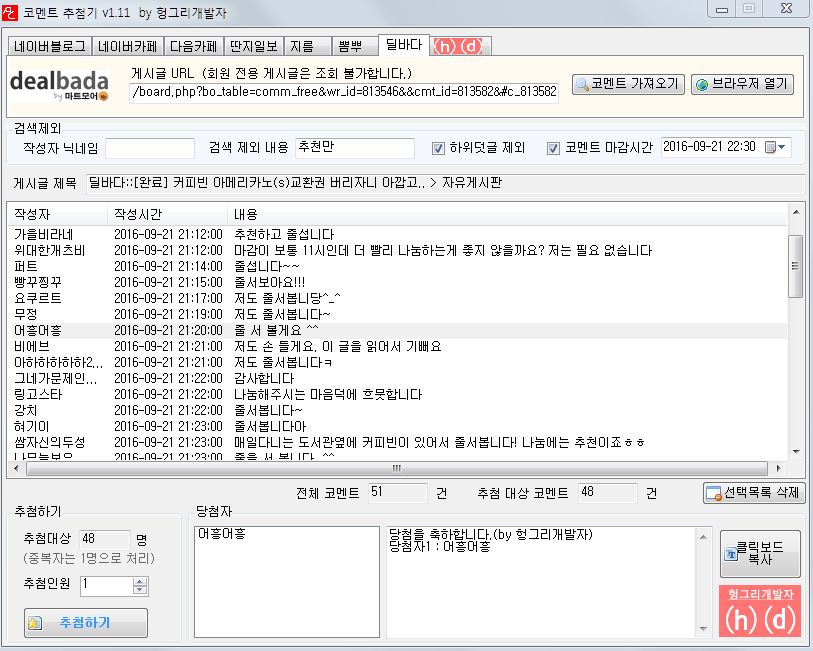
Task: Switch to 네이버블로그 tab
Action: pos(49,46)
